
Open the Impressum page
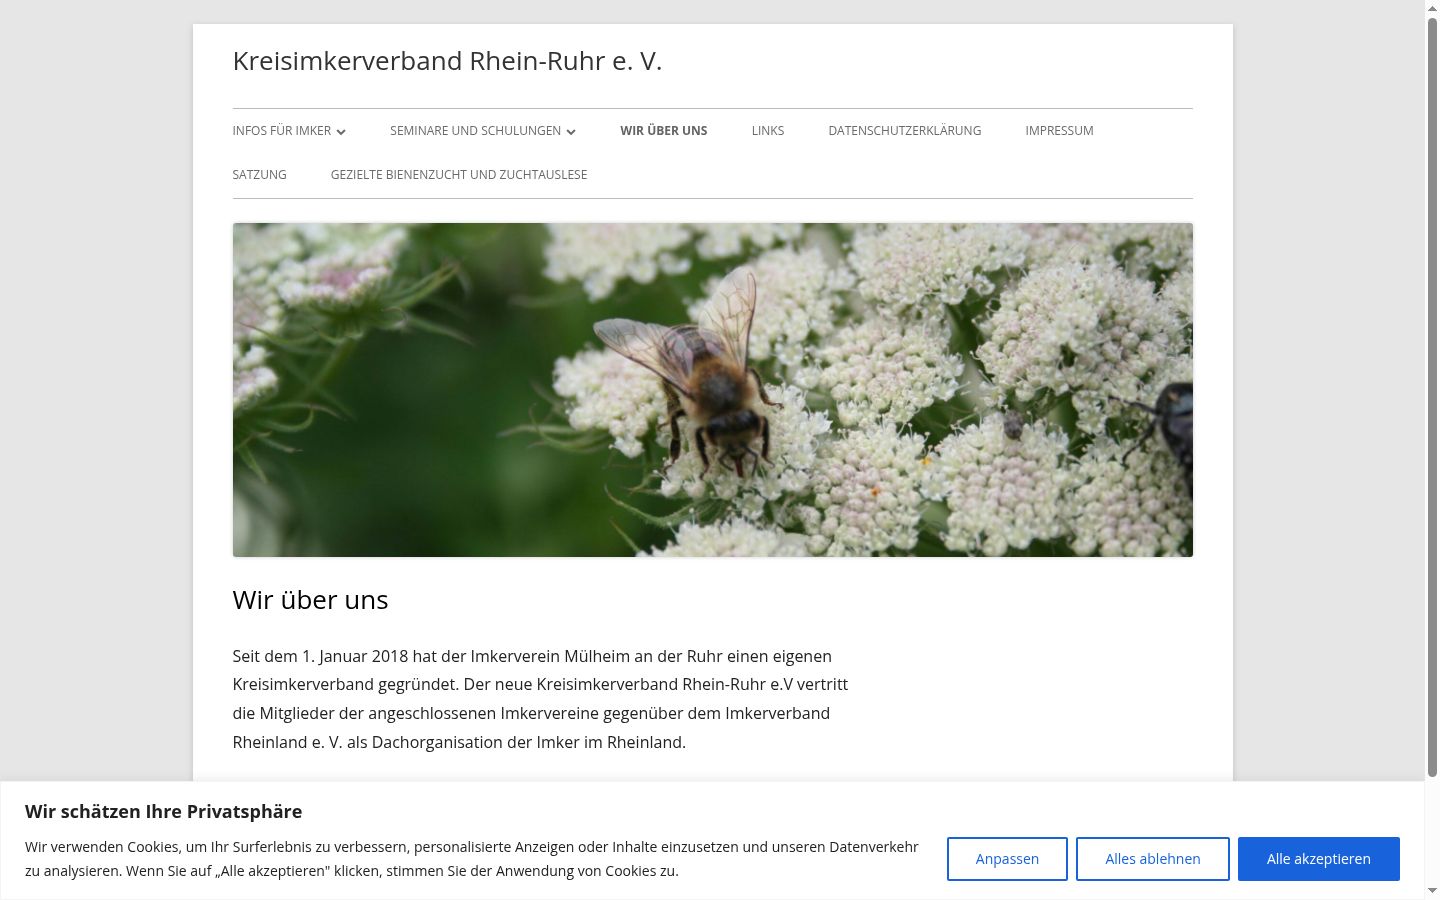1059,131
